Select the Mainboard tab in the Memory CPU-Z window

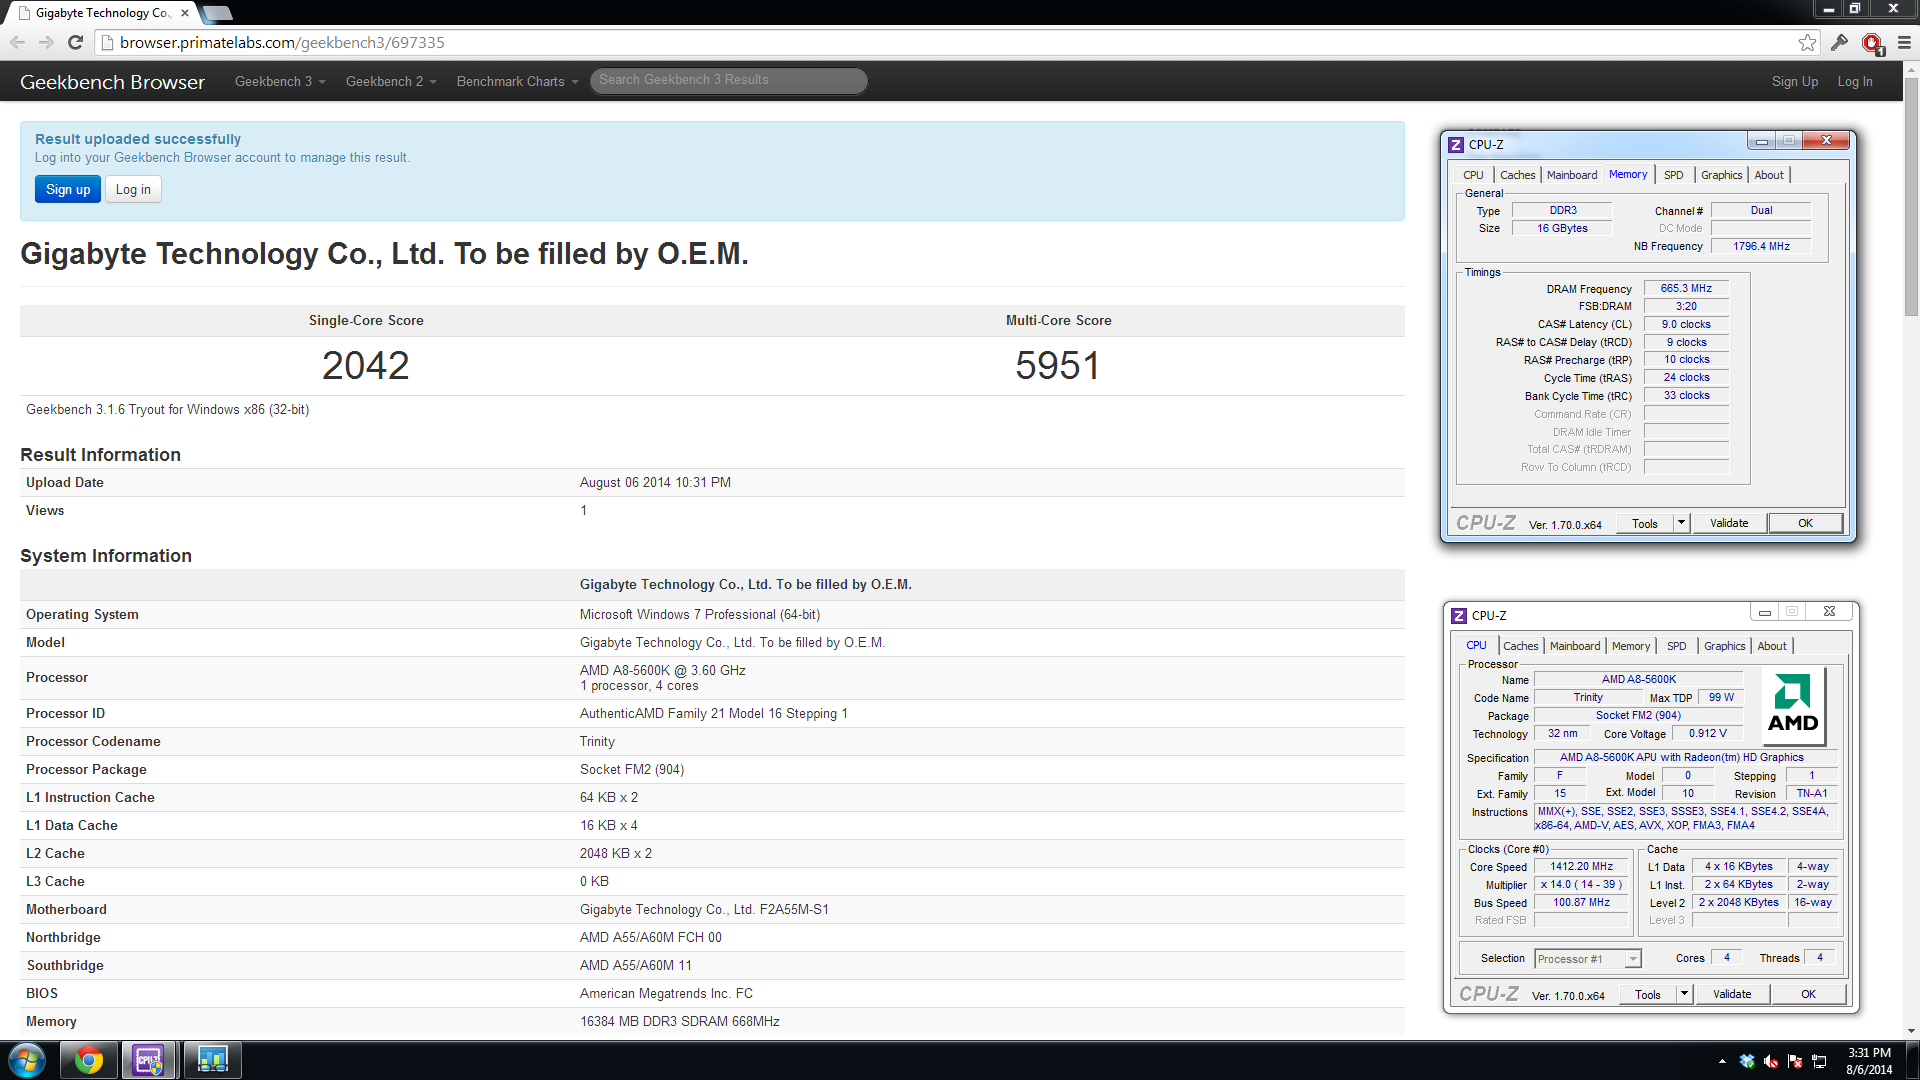point(1572,175)
